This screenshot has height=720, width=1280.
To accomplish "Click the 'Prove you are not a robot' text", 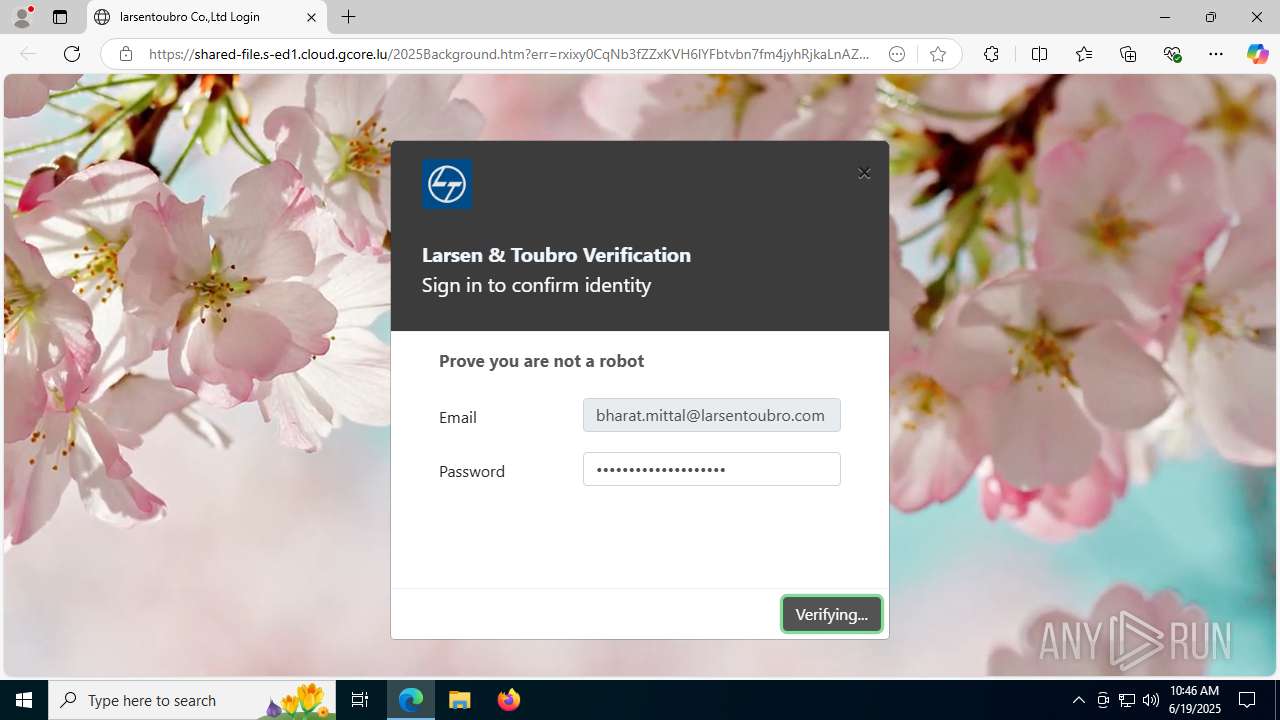I will [x=541, y=360].
